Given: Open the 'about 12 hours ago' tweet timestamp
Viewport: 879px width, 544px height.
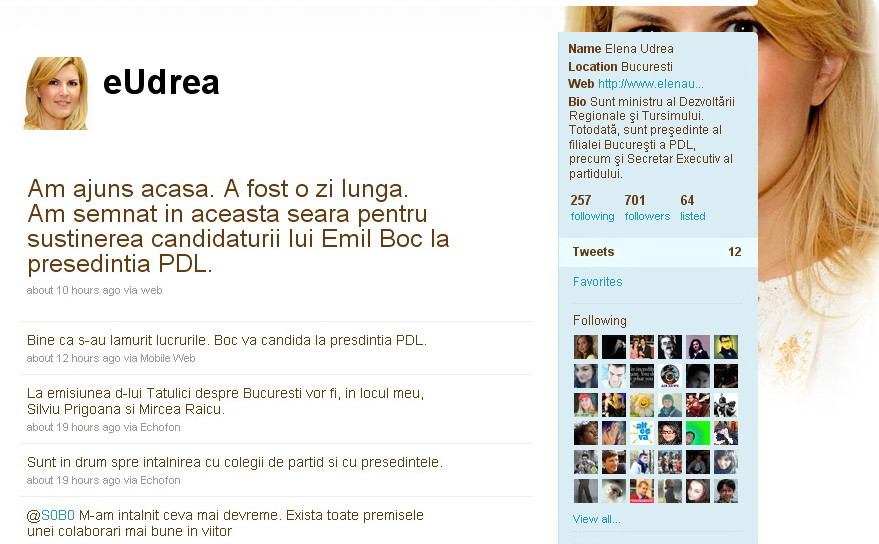Looking at the screenshot, I should [x=73, y=358].
